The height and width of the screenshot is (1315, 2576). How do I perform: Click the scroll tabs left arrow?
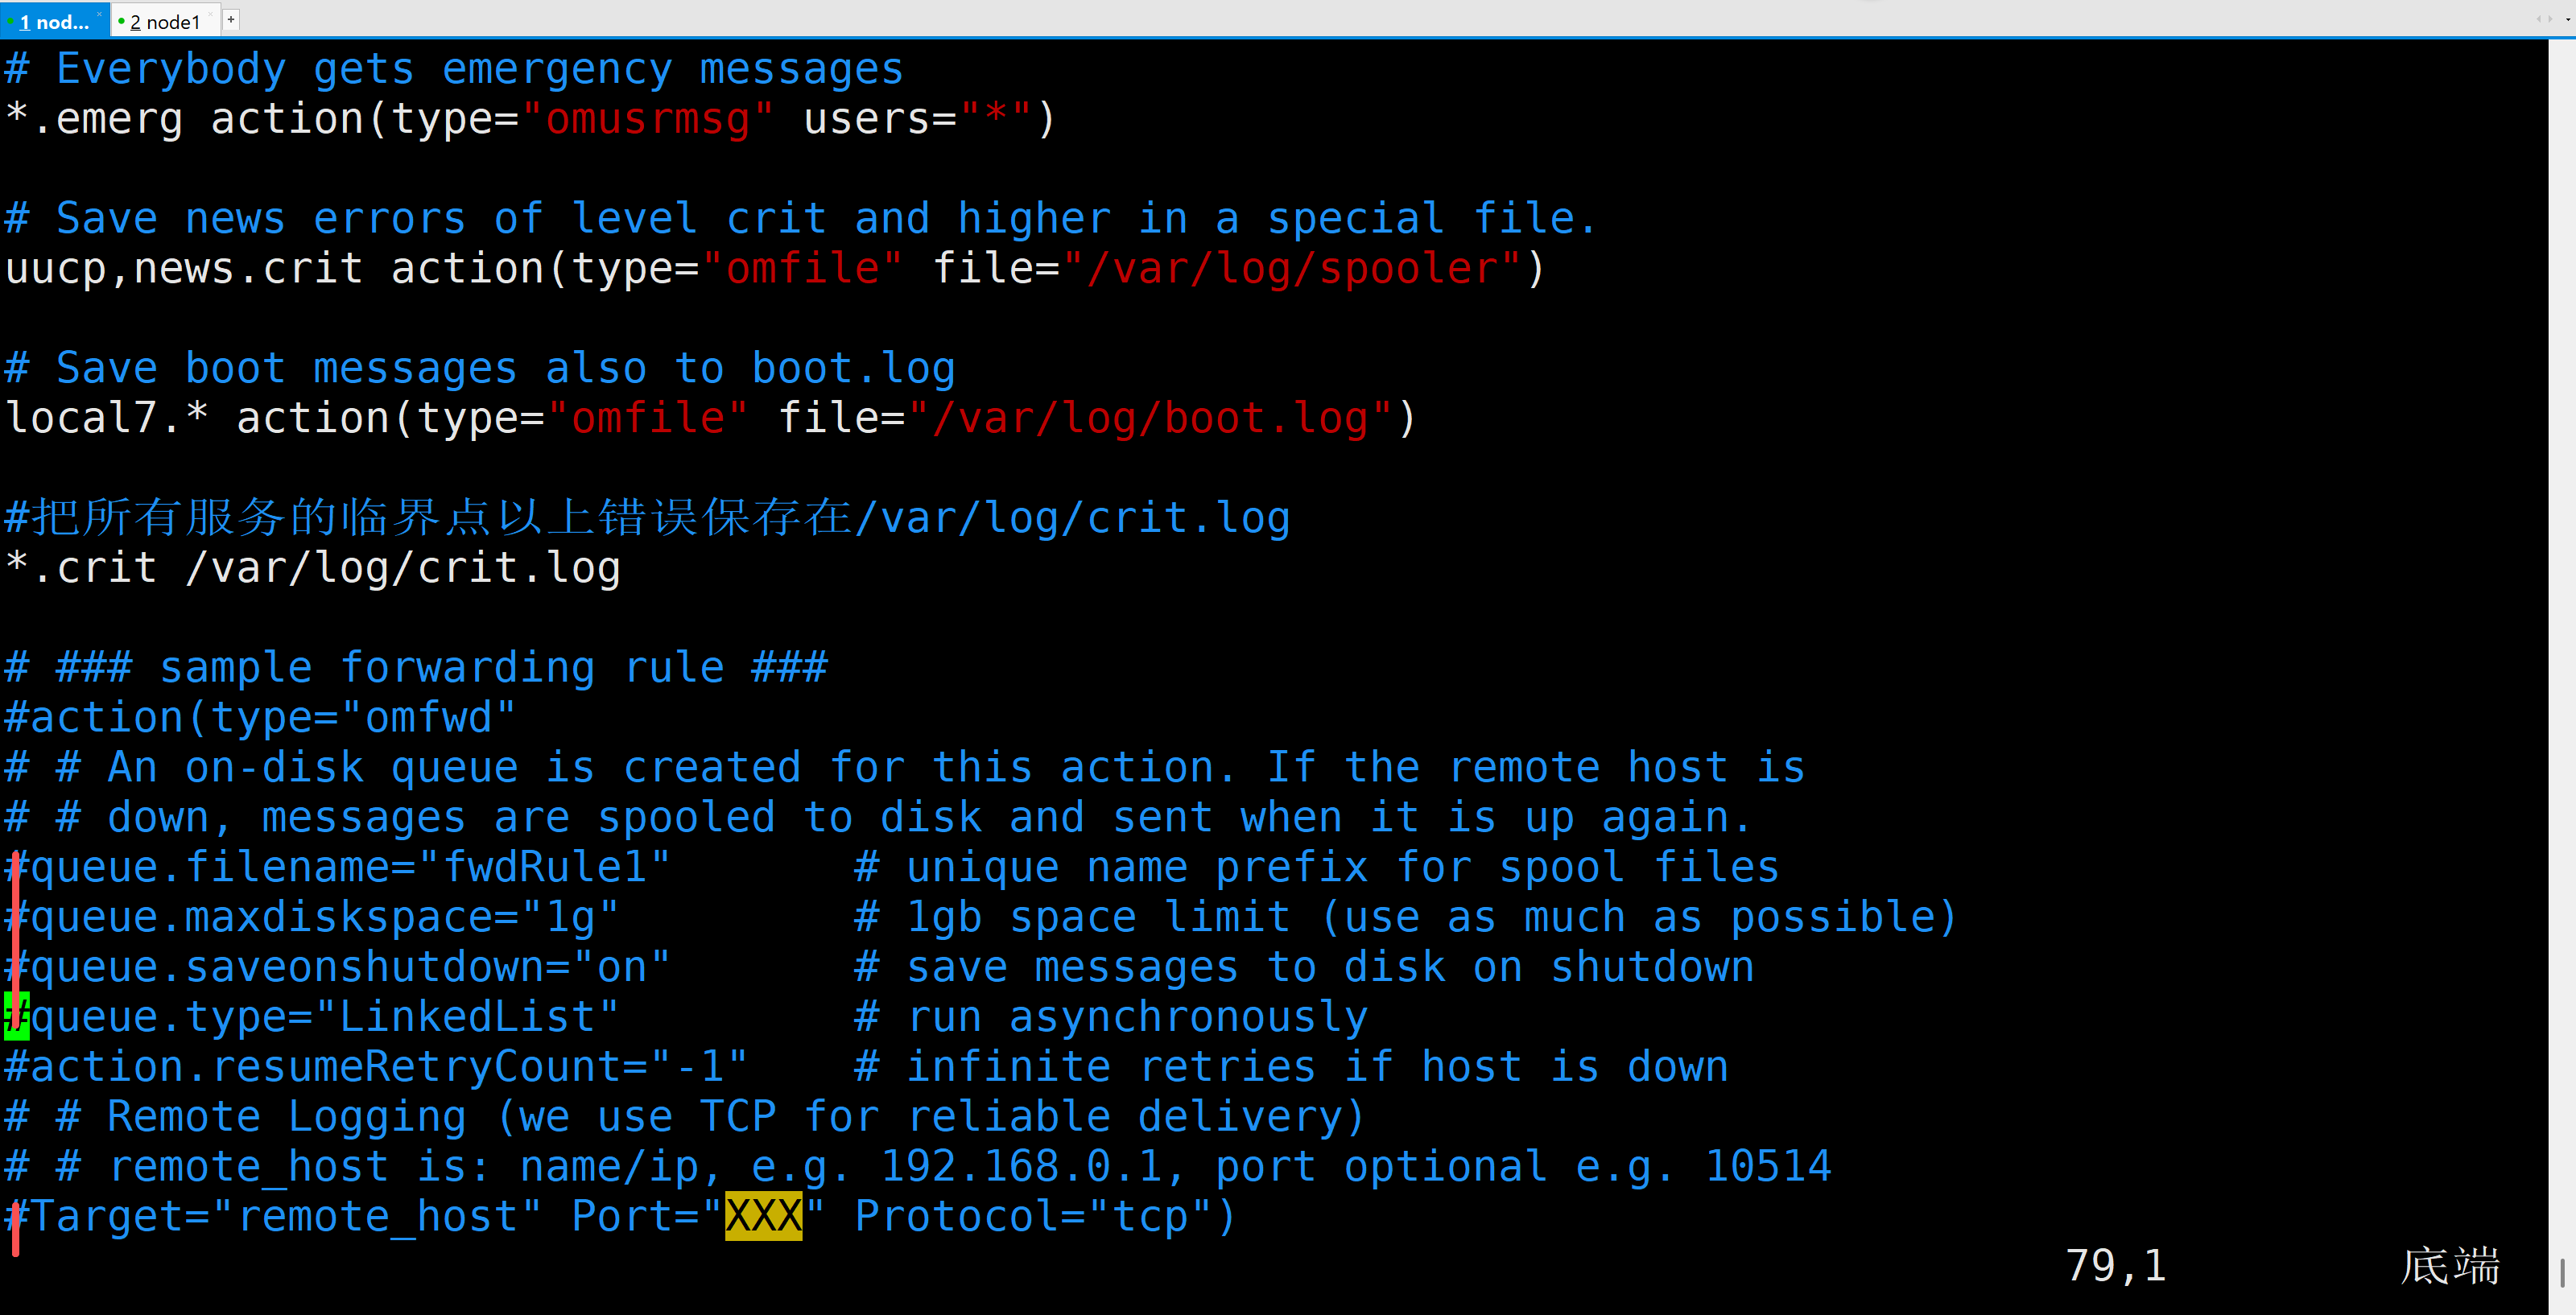tap(2539, 19)
